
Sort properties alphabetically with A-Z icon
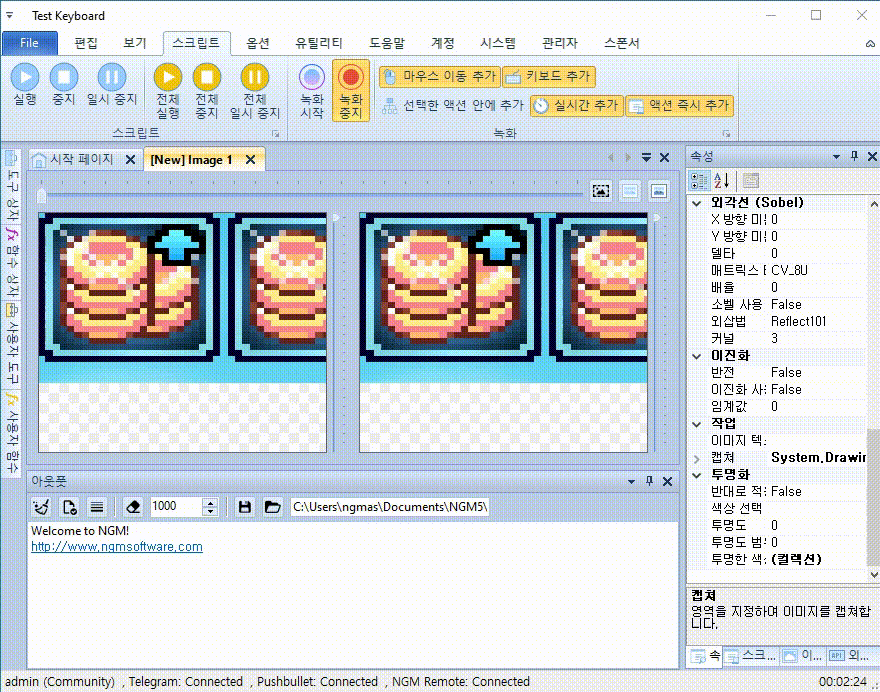tap(722, 181)
